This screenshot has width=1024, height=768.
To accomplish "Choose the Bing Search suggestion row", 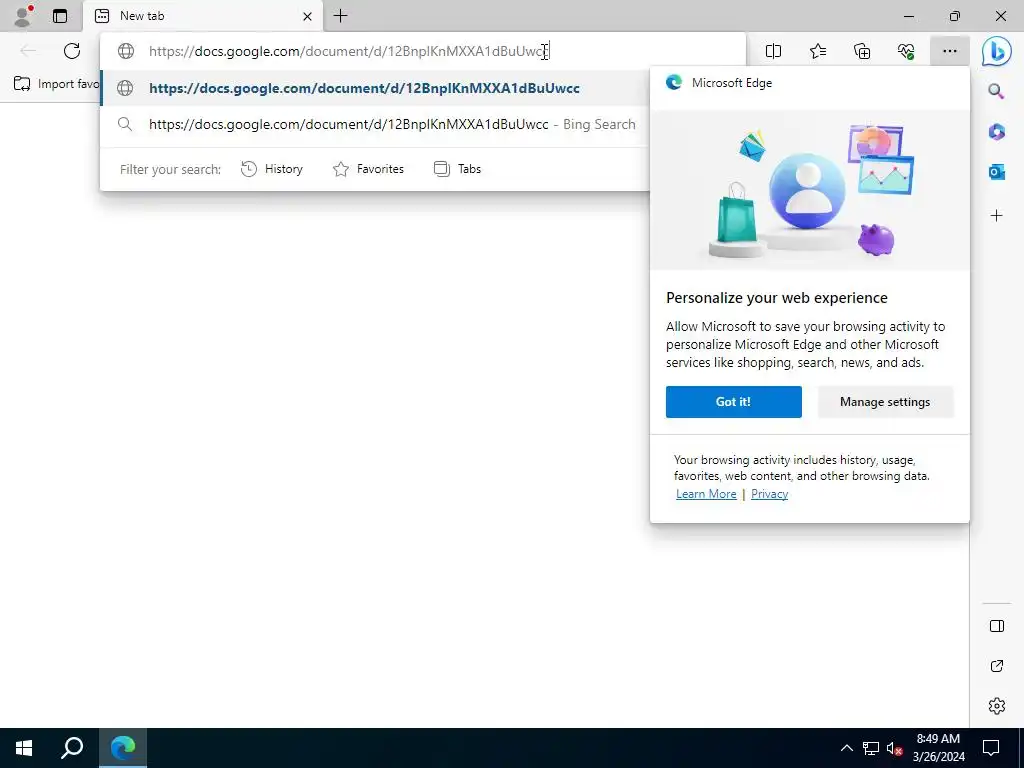I will (x=375, y=124).
